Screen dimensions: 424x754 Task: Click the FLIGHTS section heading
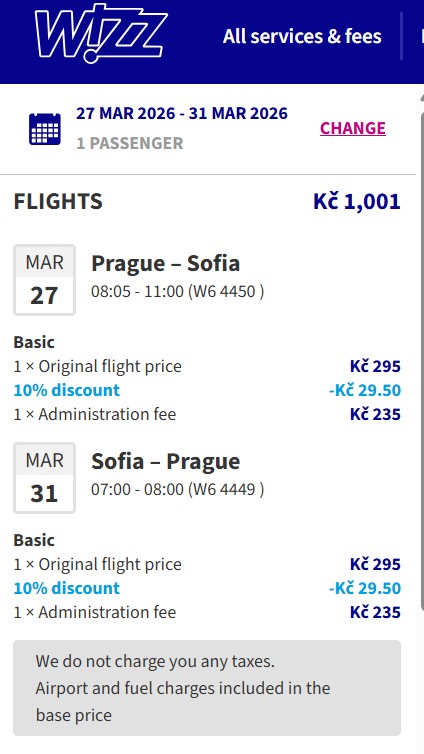tap(58, 201)
